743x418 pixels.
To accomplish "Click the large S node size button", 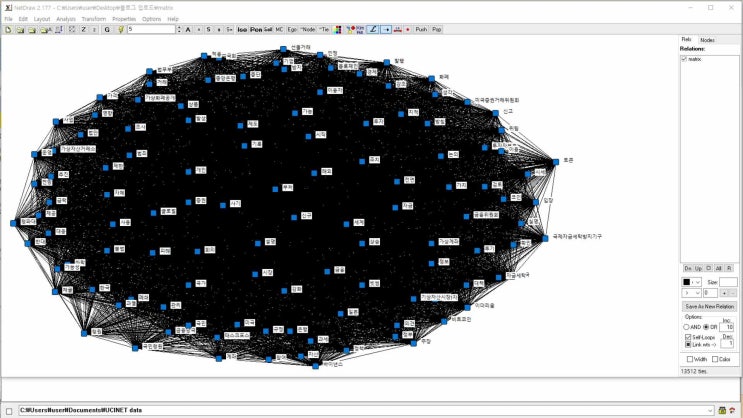I will [x=208, y=29].
